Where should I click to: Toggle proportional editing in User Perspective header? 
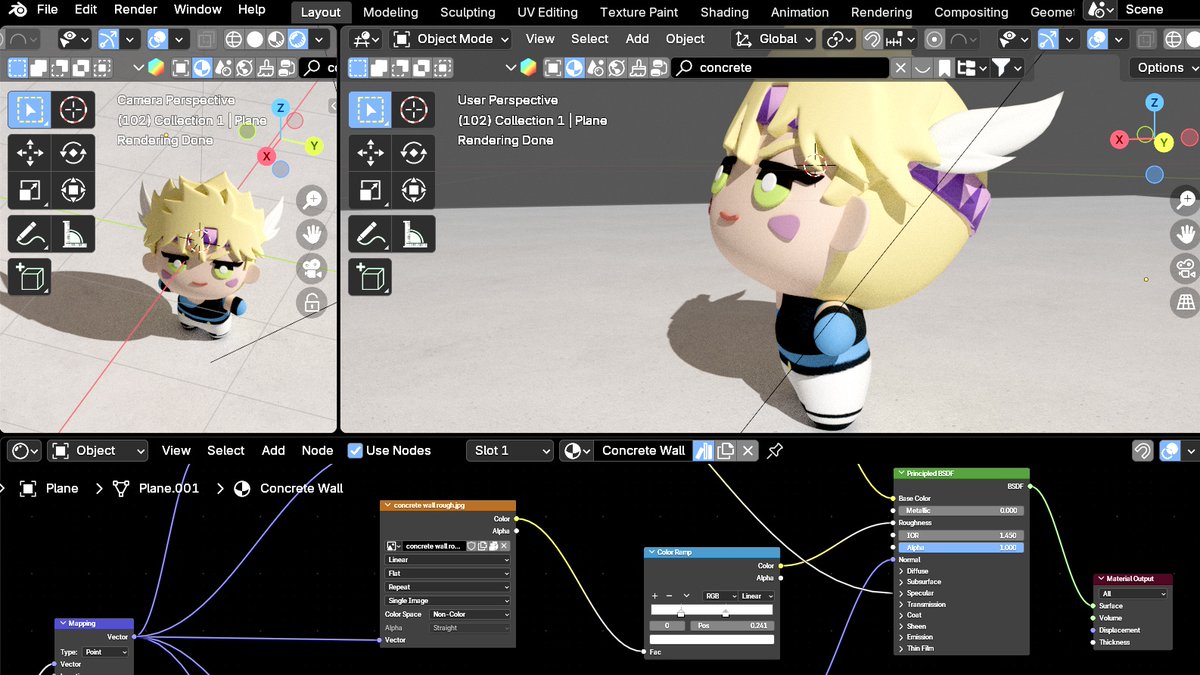[935, 39]
